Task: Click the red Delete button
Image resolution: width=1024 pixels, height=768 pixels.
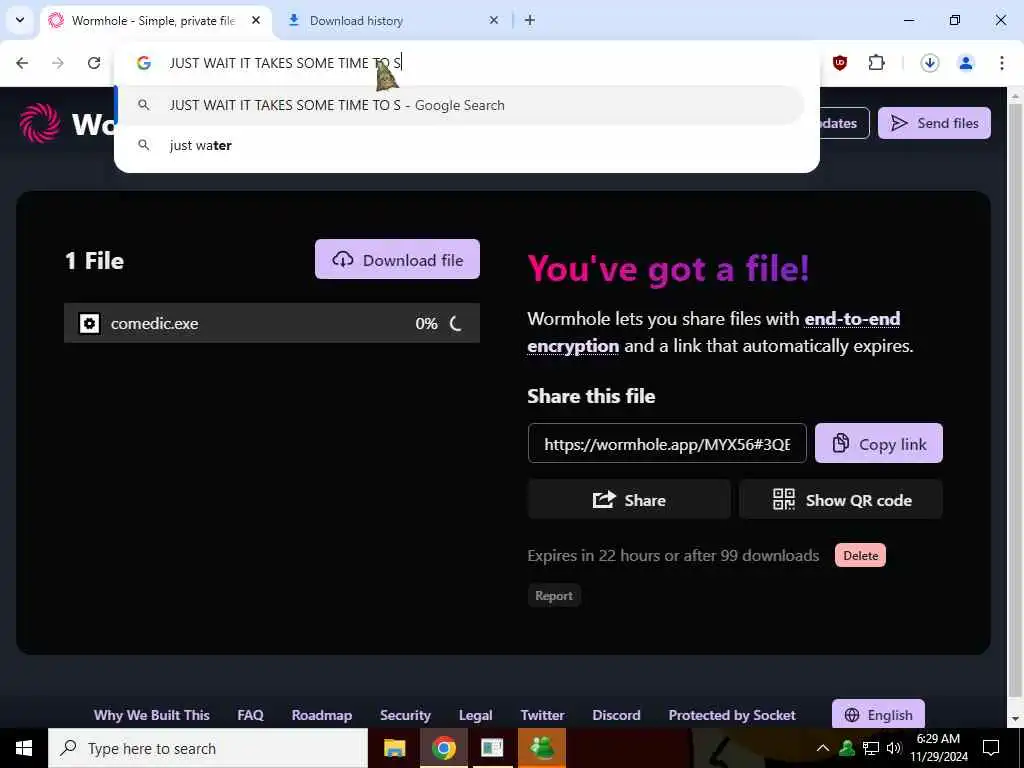Action: [860, 555]
